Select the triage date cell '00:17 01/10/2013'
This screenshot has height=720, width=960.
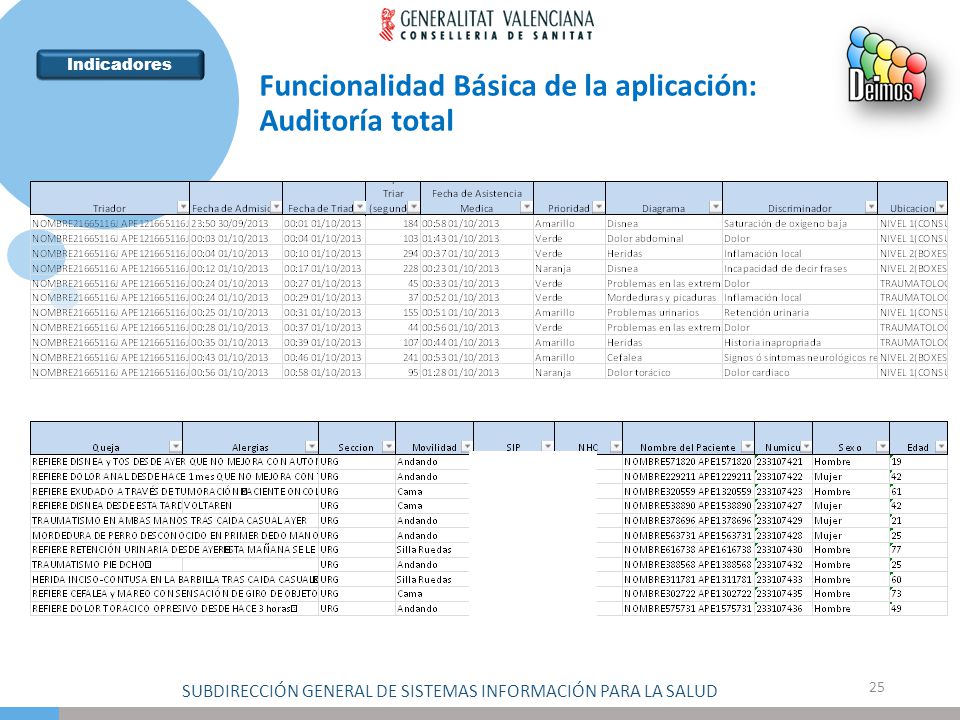(x=324, y=268)
